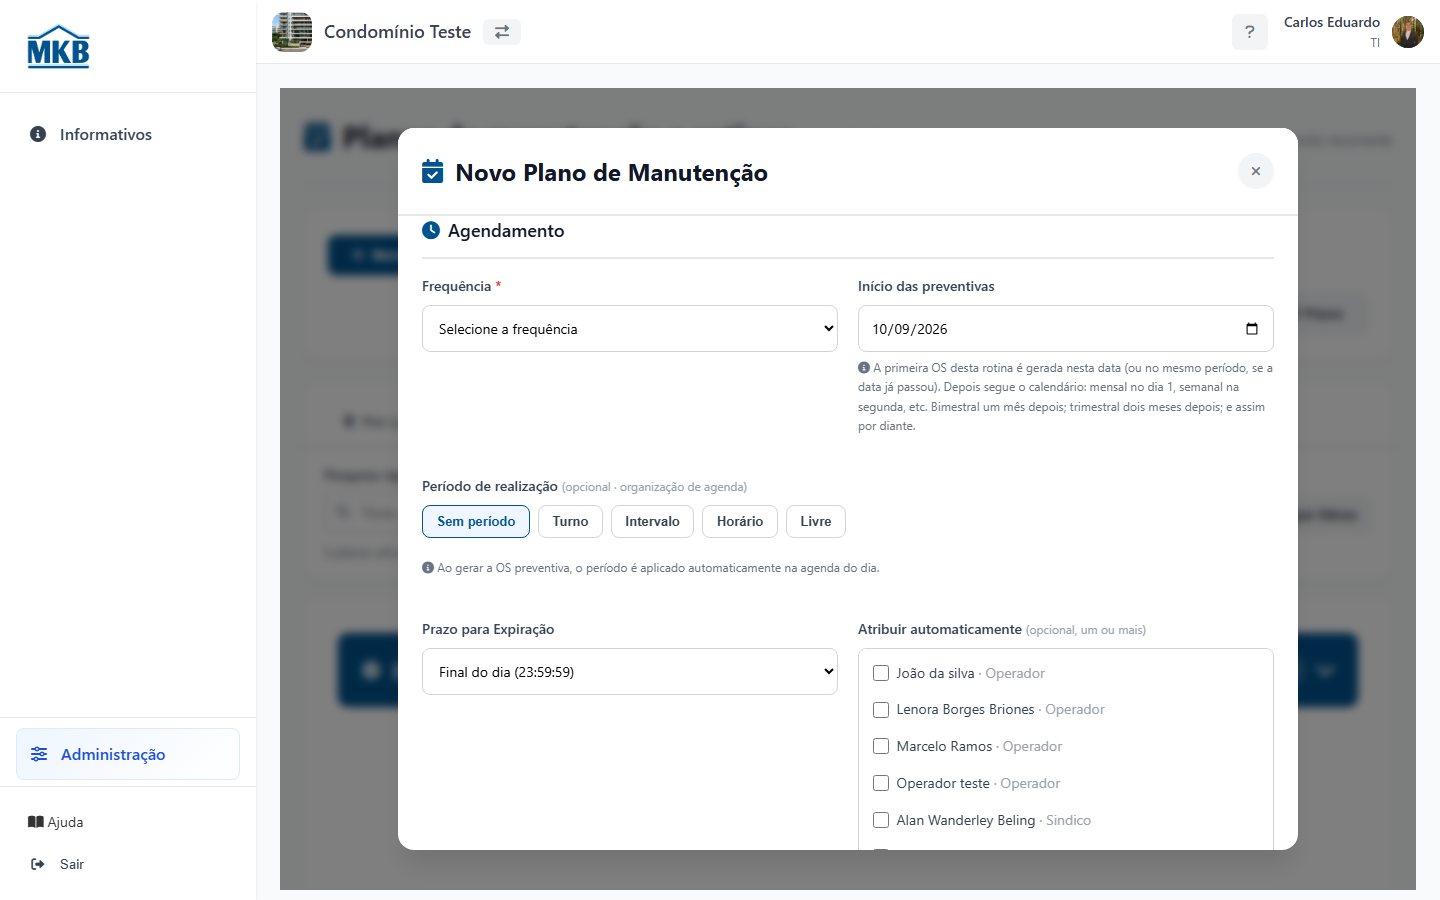Image resolution: width=1440 pixels, height=900 pixels.
Task: Click the Sair logout icon
Action: click(x=38, y=864)
